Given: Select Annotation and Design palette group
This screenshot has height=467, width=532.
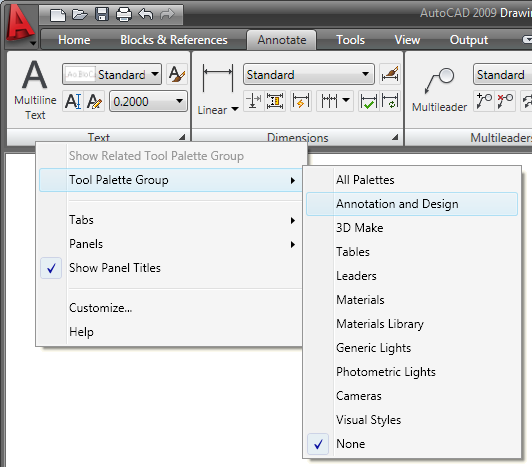Looking at the screenshot, I should (412, 204).
